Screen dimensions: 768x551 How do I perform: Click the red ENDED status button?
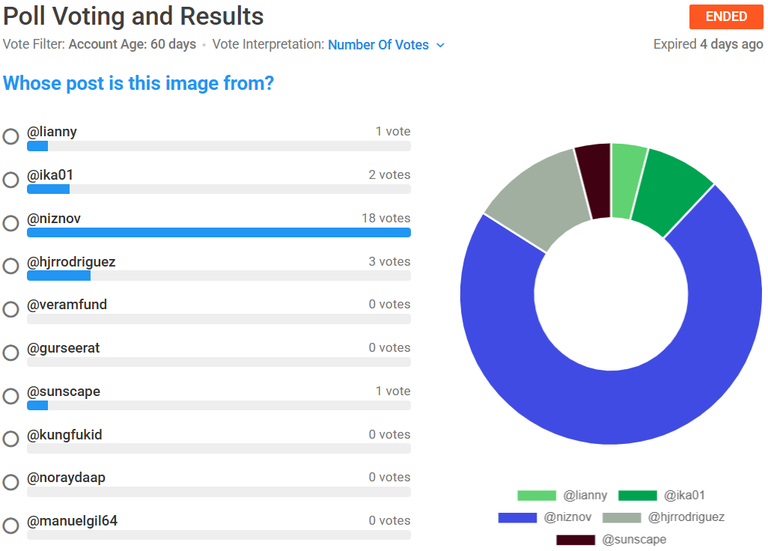click(x=726, y=17)
